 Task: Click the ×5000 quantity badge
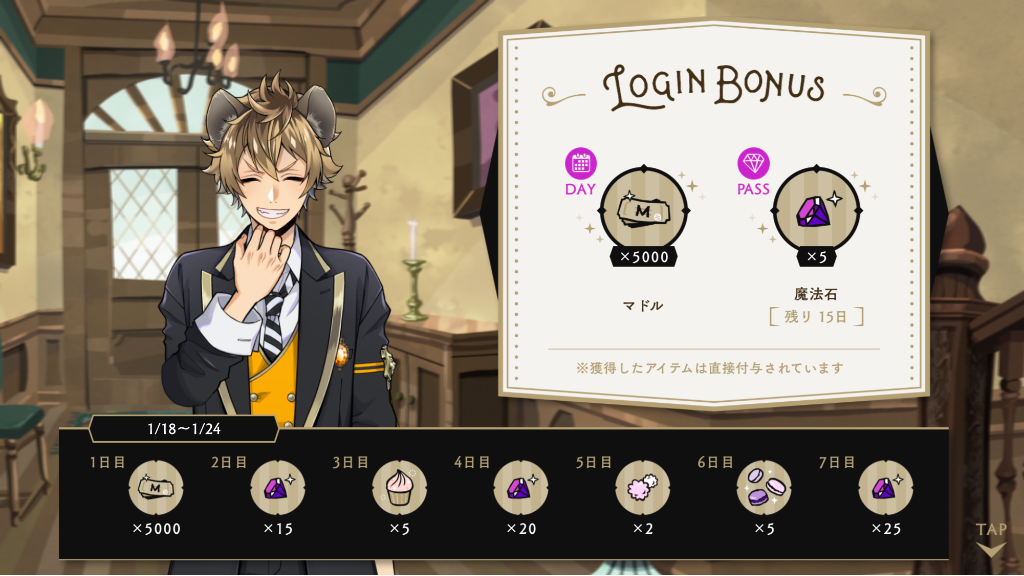click(644, 257)
